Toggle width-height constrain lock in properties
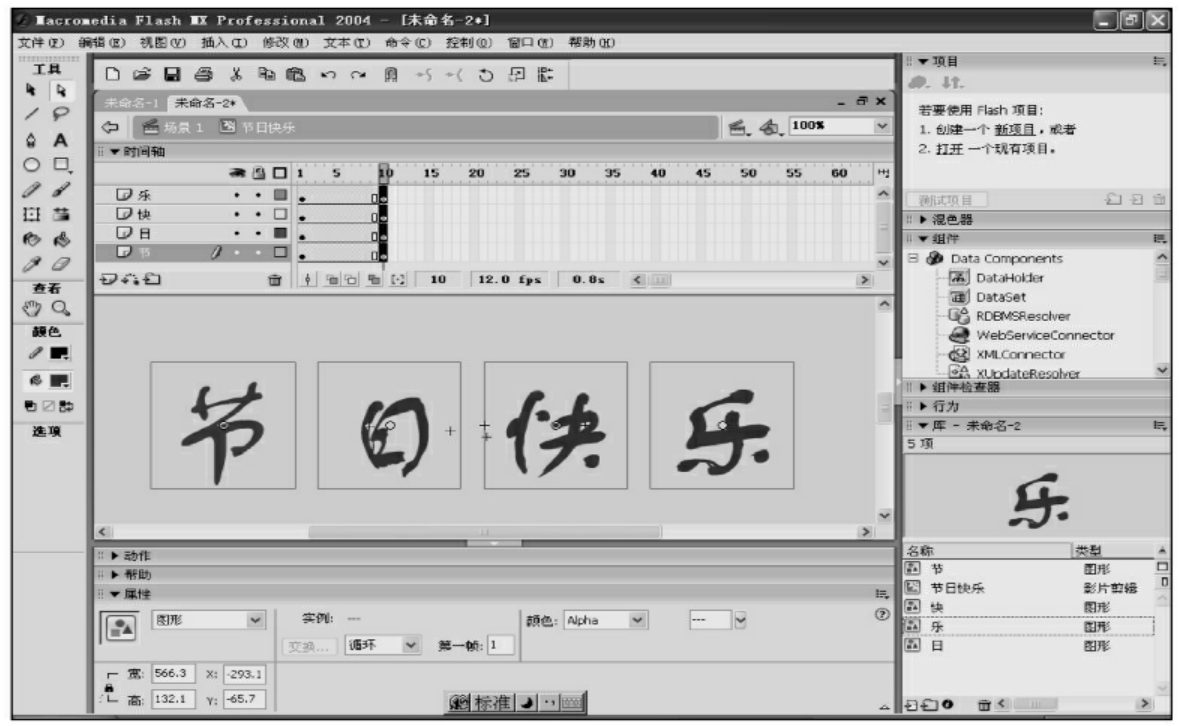 (109, 688)
